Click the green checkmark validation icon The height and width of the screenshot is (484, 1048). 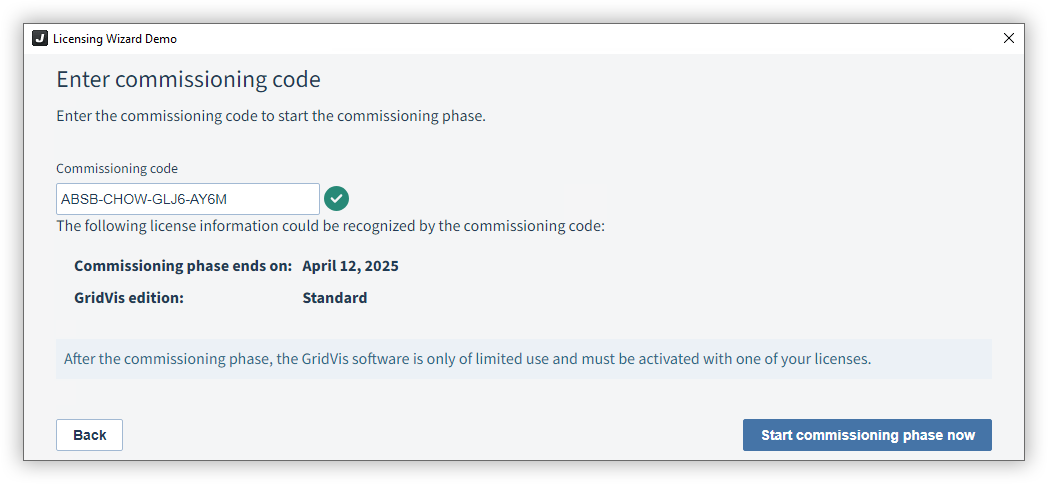[x=336, y=199]
